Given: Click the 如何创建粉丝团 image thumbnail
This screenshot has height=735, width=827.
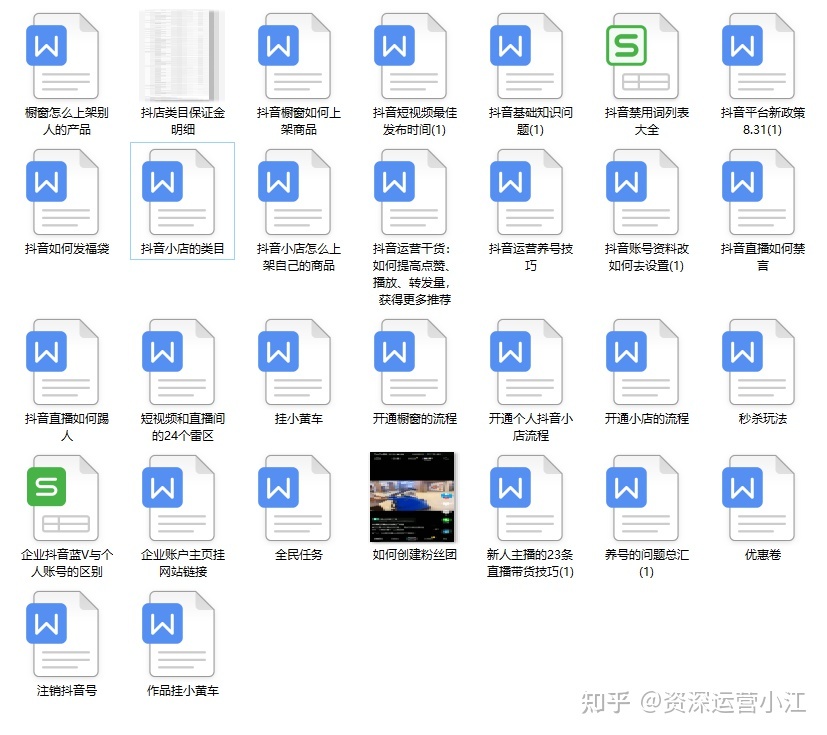Looking at the screenshot, I should click(x=413, y=497).
